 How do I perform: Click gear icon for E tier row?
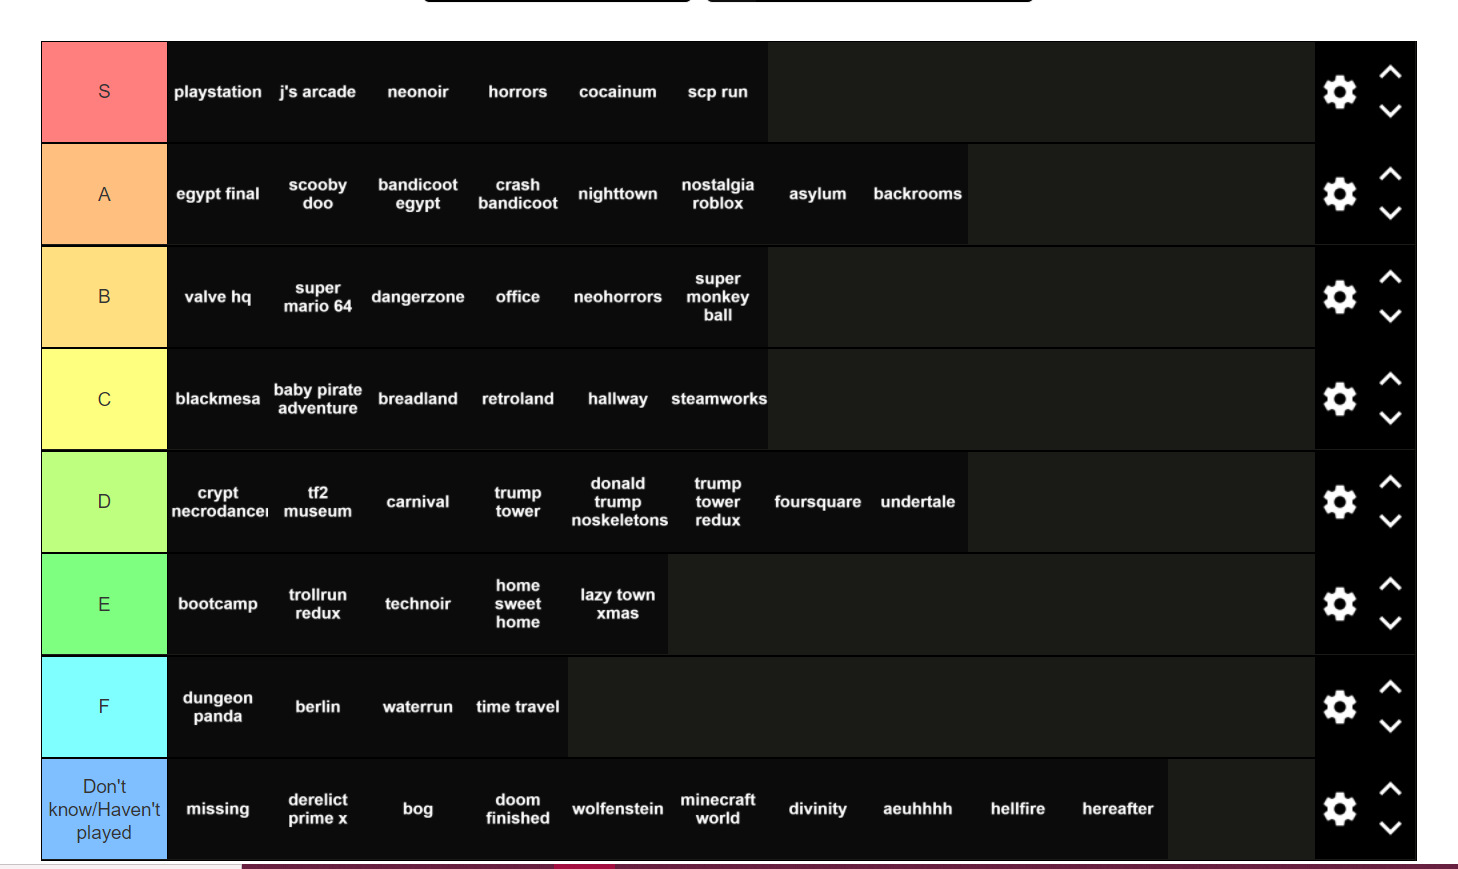coord(1339,604)
